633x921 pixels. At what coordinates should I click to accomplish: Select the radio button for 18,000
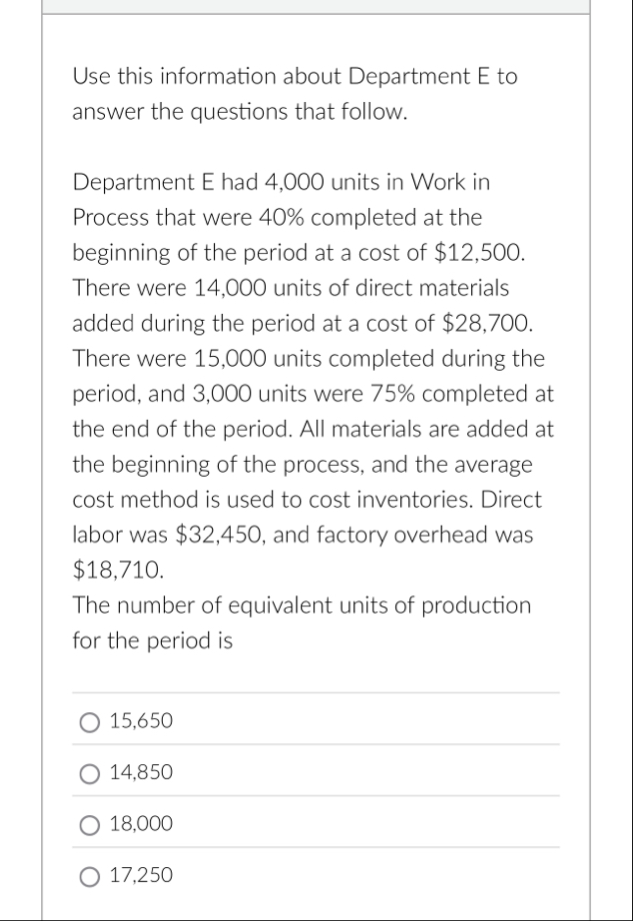tap(91, 824)
